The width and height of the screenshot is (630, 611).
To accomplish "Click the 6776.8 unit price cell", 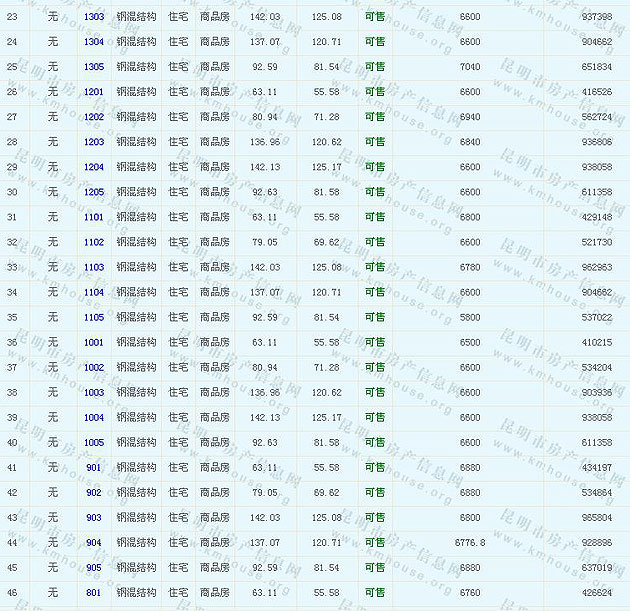I will [469, 542].
